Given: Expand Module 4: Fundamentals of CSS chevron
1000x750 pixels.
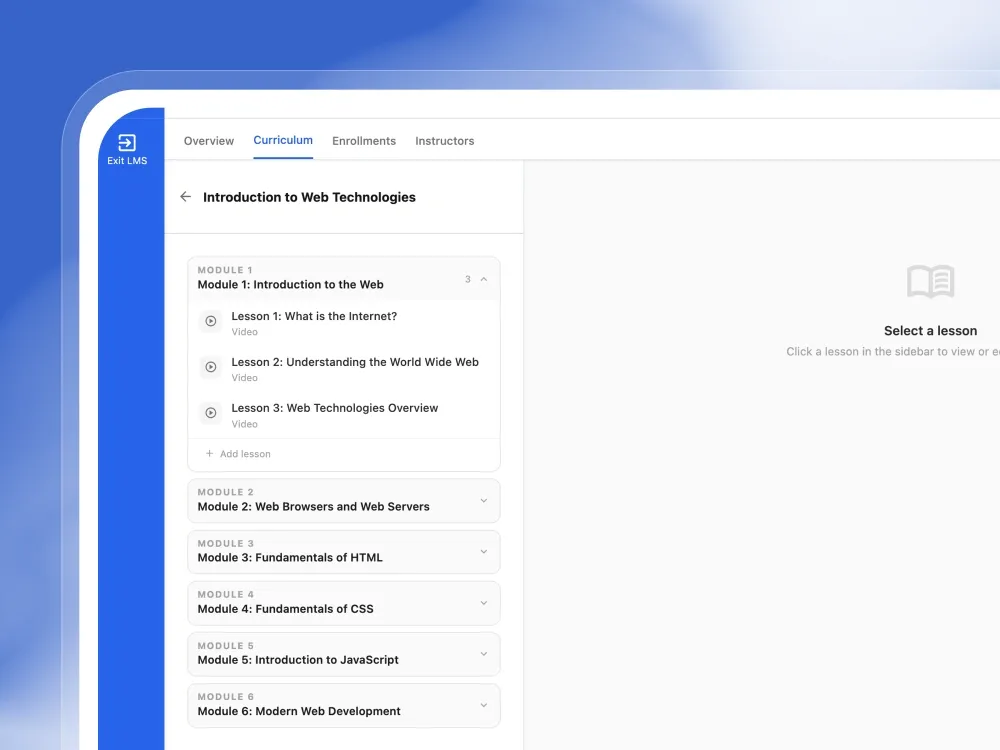Looking at the screenshot, I should point(484,603).
